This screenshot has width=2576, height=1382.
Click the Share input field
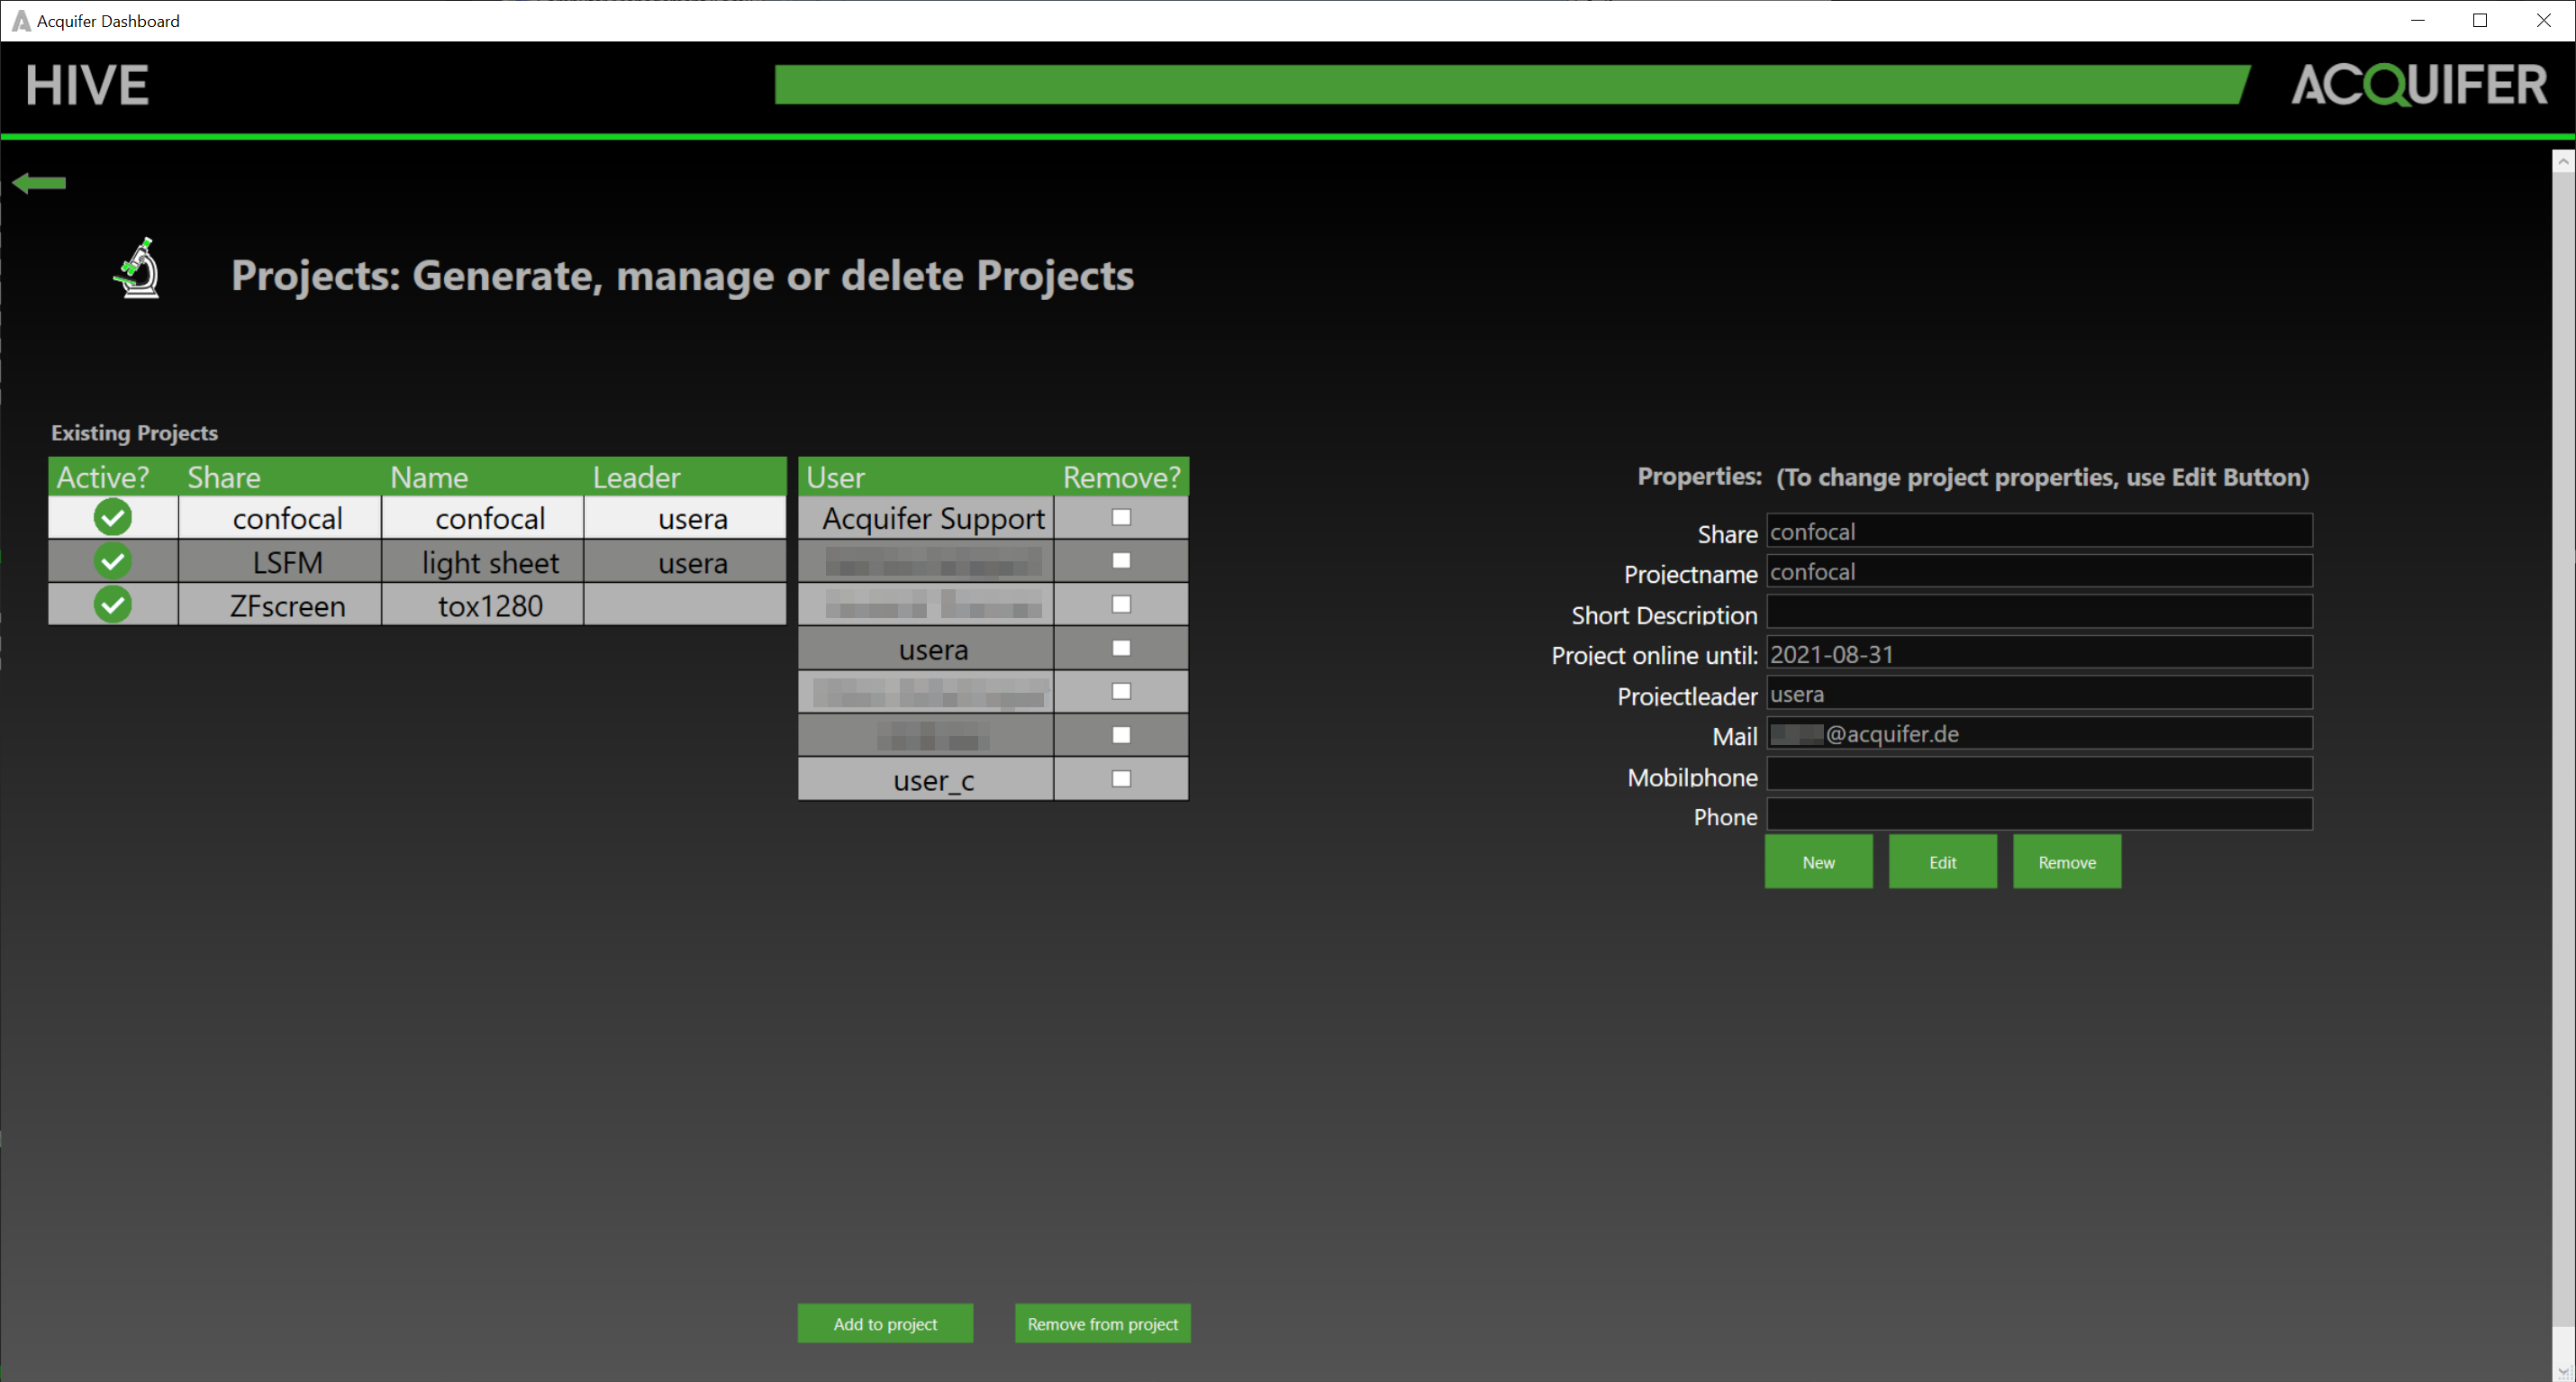[2039, 531]
